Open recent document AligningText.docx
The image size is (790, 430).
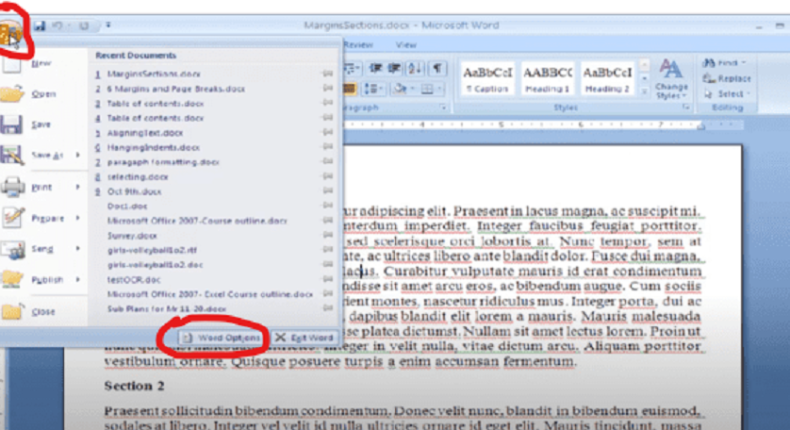tap(145, 133)
